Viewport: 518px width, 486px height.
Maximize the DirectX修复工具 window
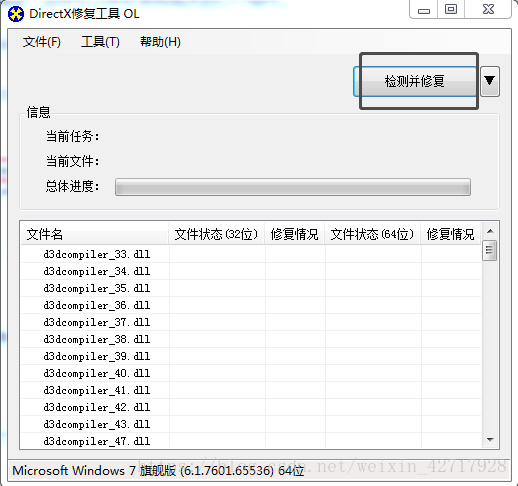(x=451, y=9)
